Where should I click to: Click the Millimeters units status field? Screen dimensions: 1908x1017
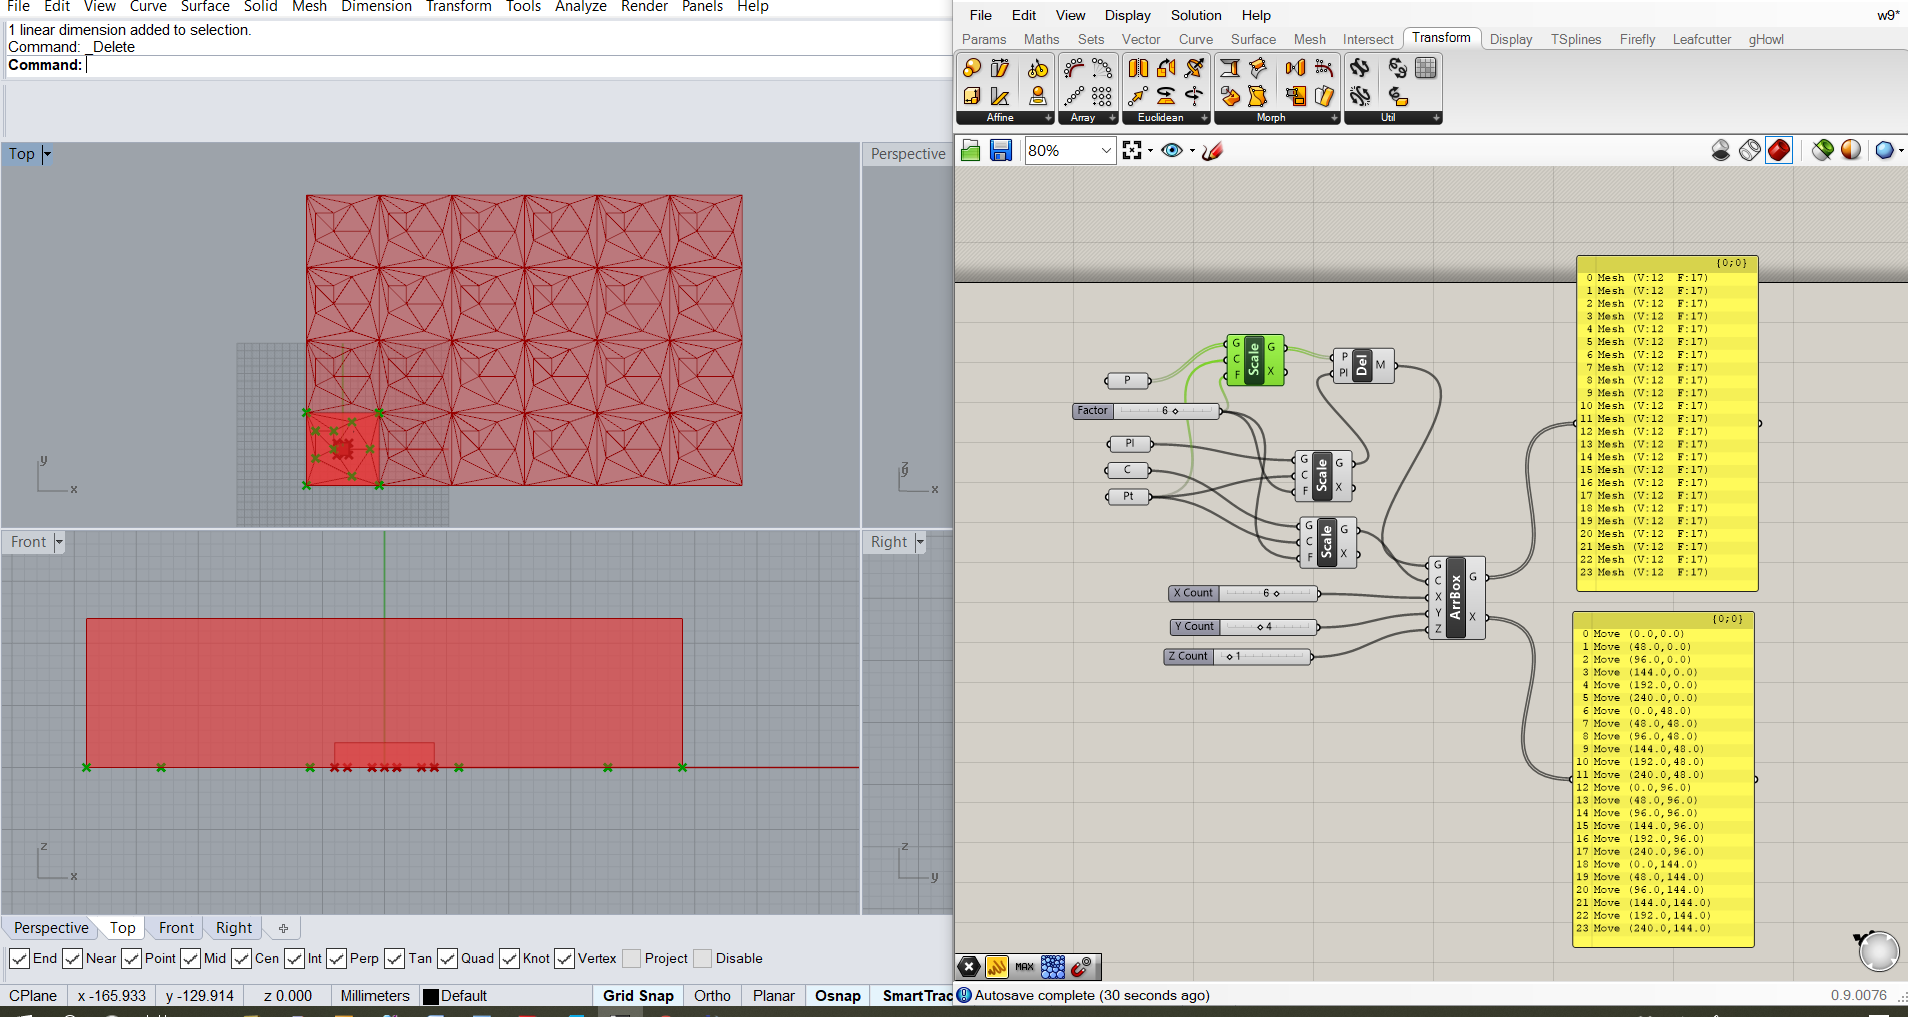coord(375,996)
